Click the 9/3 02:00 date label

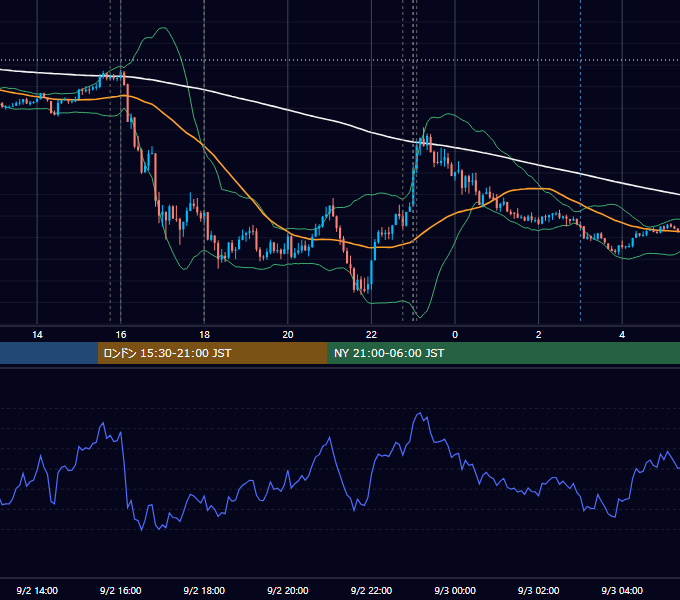coord(539,590)
